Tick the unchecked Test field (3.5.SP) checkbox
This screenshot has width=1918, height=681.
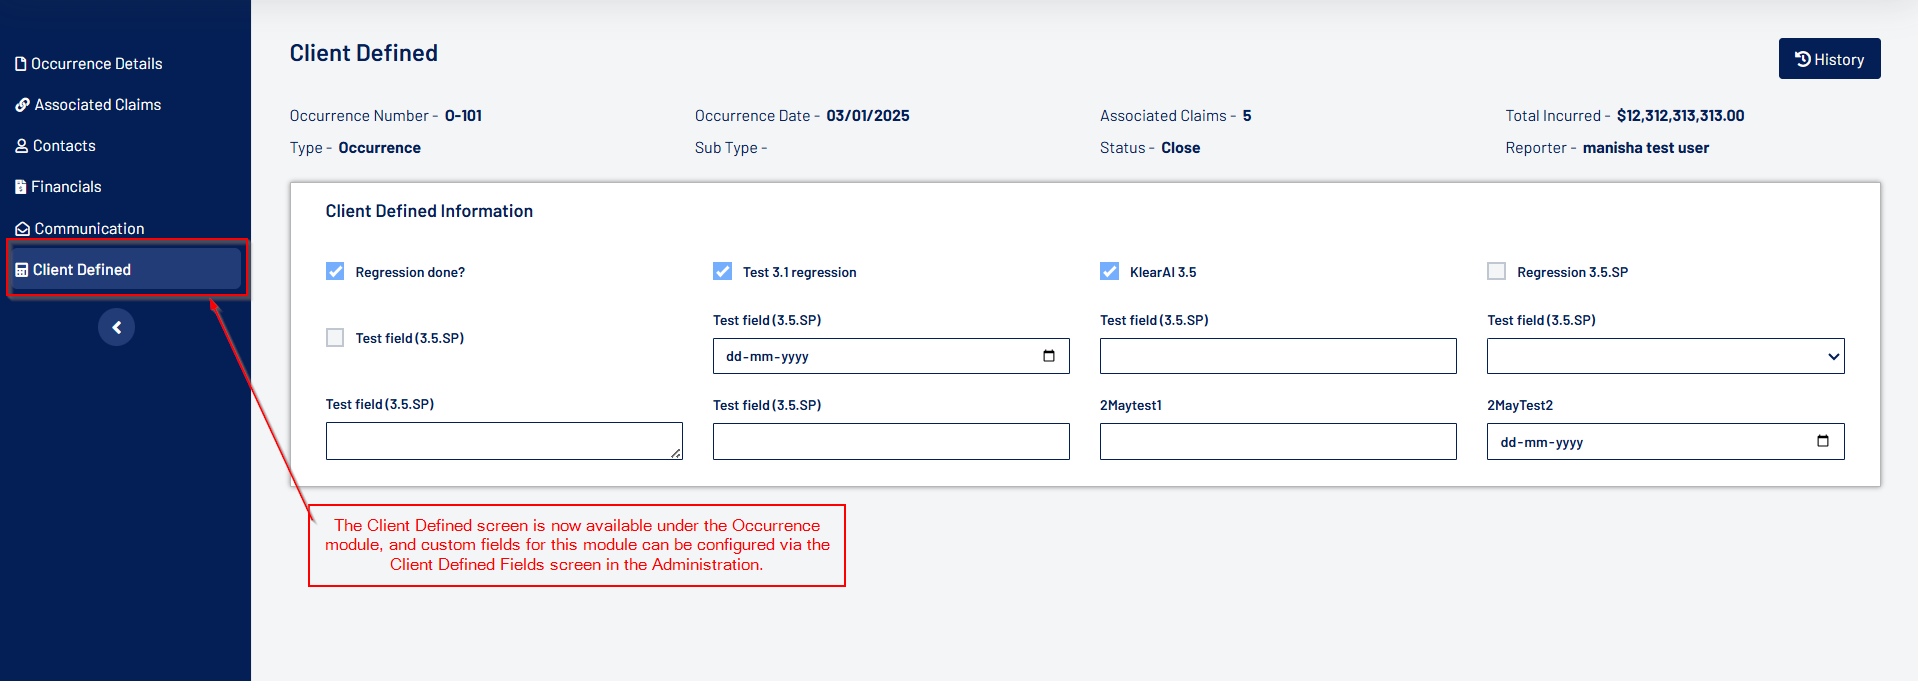click(x=335, y=338)
